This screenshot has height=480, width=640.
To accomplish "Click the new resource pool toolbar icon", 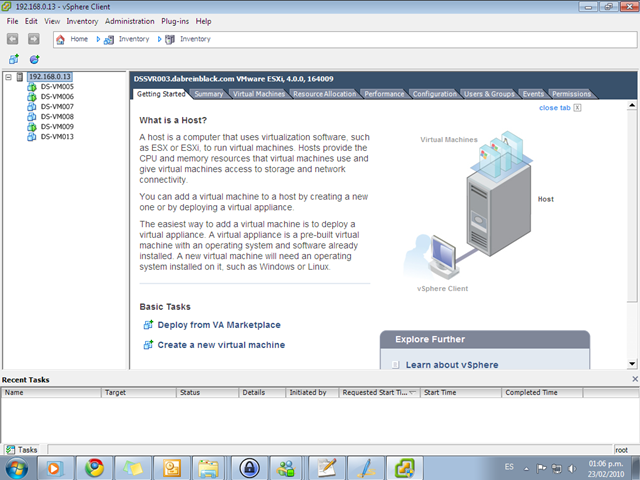I will (34, 60).
